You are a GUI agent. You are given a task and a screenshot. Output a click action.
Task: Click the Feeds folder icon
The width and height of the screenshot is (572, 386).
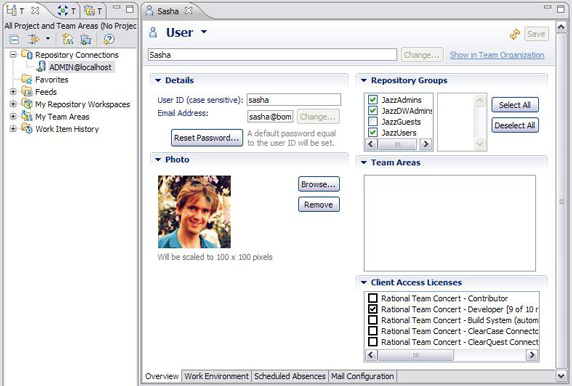27,91
